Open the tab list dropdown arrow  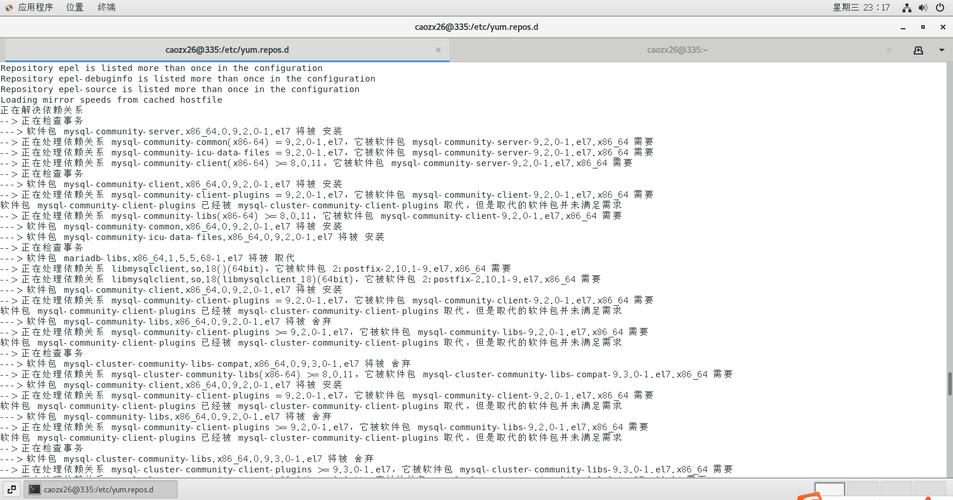pos(941,50)
